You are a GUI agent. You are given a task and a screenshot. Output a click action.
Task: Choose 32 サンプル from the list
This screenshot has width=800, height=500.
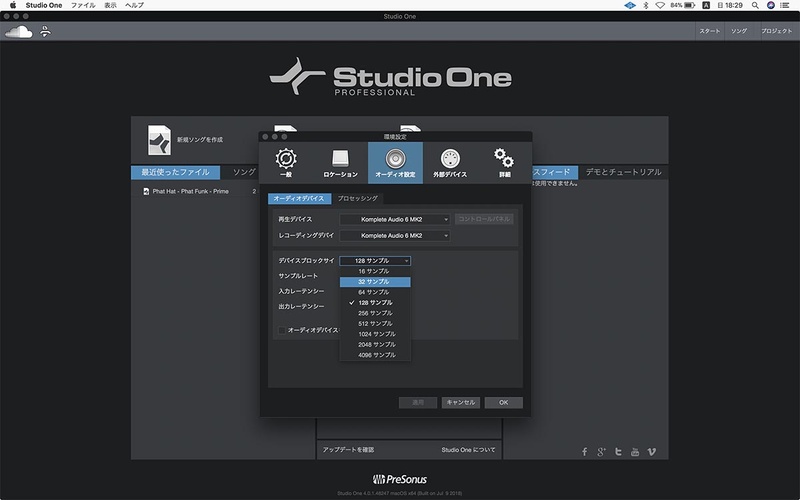375,282
